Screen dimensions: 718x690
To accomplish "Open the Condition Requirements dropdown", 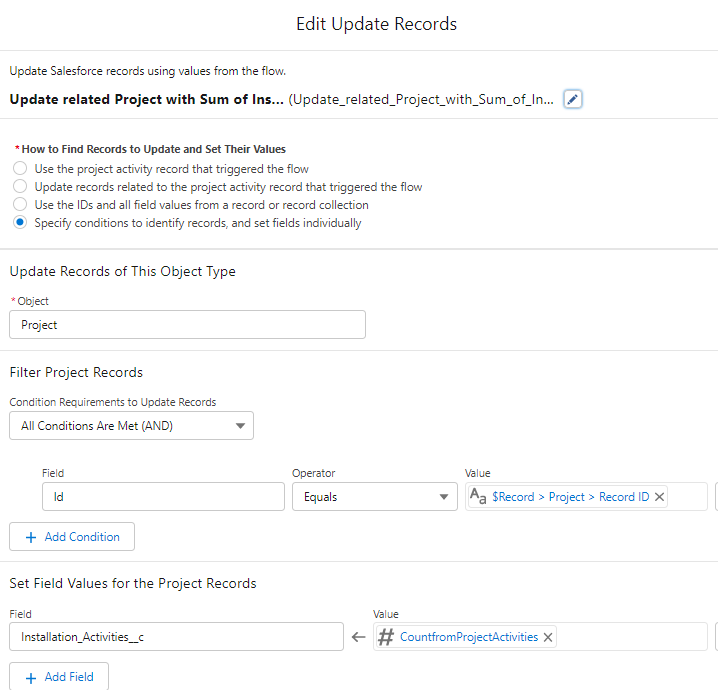I will click(x=131, y=426).
